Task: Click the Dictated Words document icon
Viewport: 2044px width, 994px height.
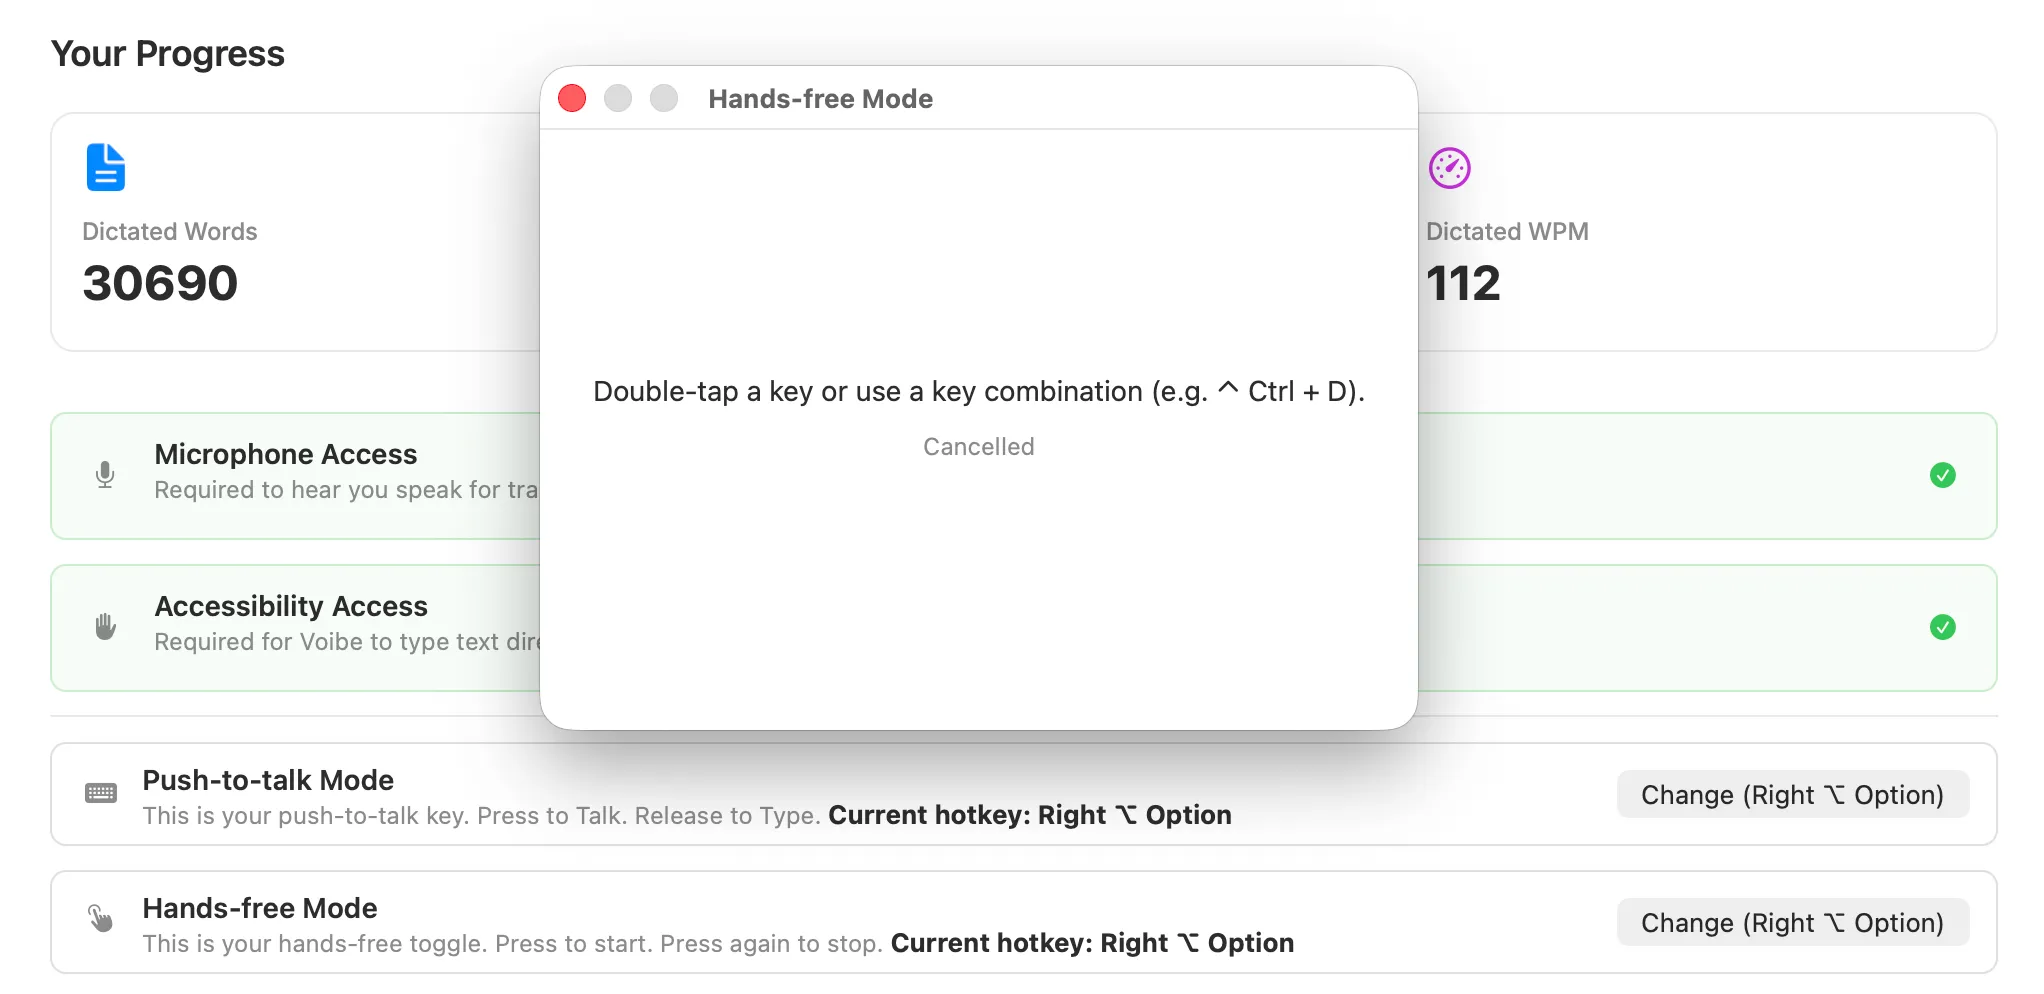Action: (x=104, y=167)
